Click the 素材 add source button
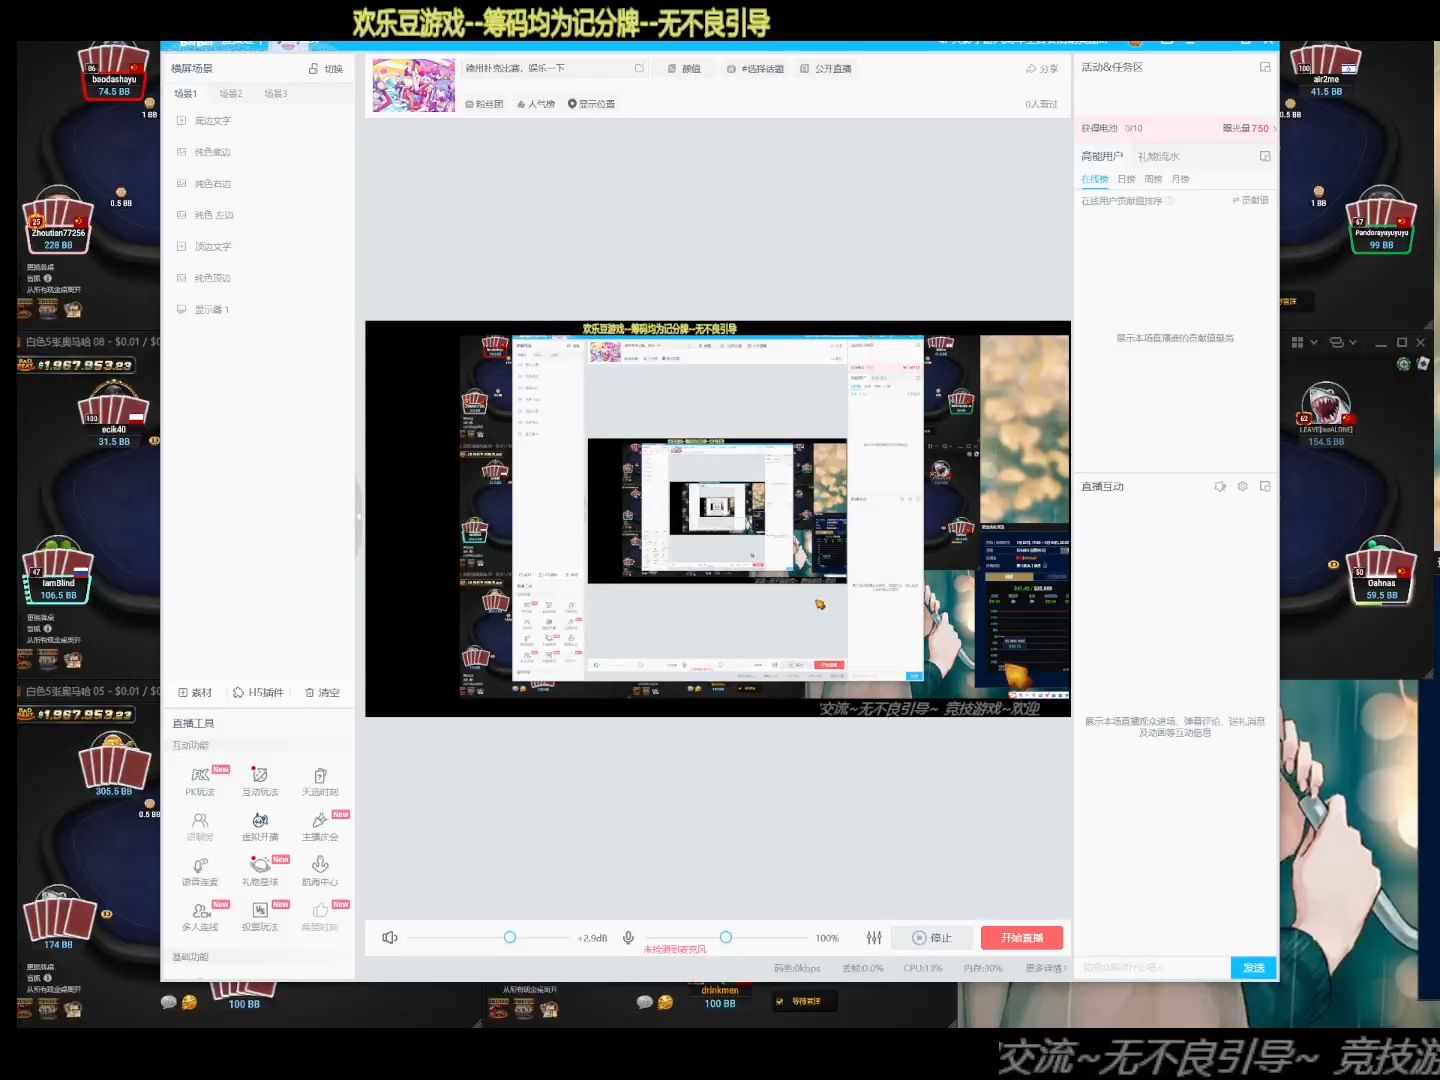Viewport: 1440px width, 1080px height. [x=195, y=692]
